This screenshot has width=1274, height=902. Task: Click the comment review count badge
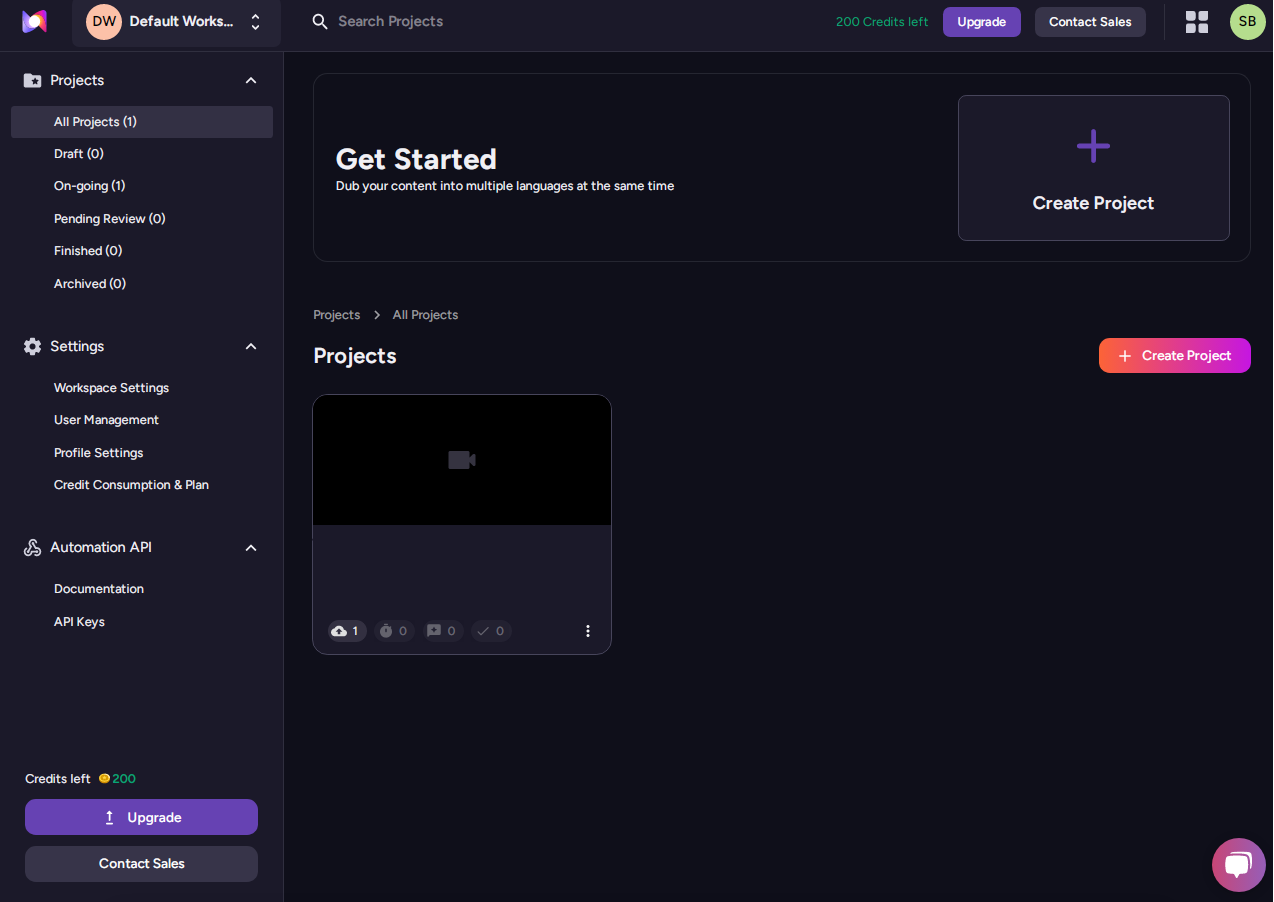442,631
